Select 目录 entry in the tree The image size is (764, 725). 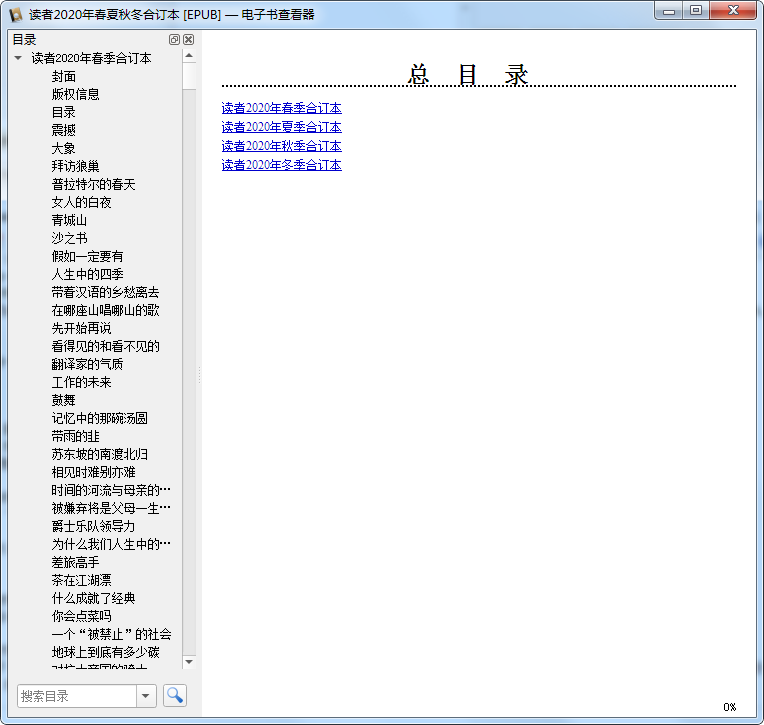(x=64, y=112)
